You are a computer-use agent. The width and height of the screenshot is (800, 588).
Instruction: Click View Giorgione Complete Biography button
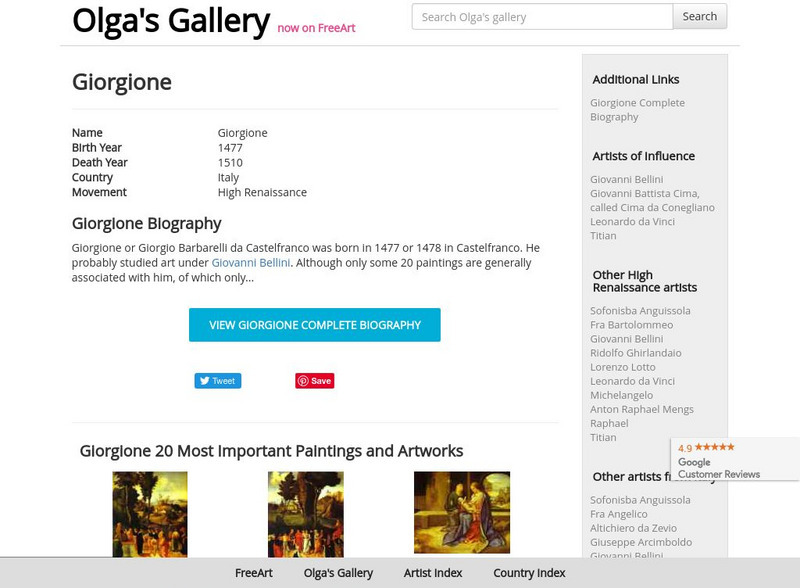(314, 325)
